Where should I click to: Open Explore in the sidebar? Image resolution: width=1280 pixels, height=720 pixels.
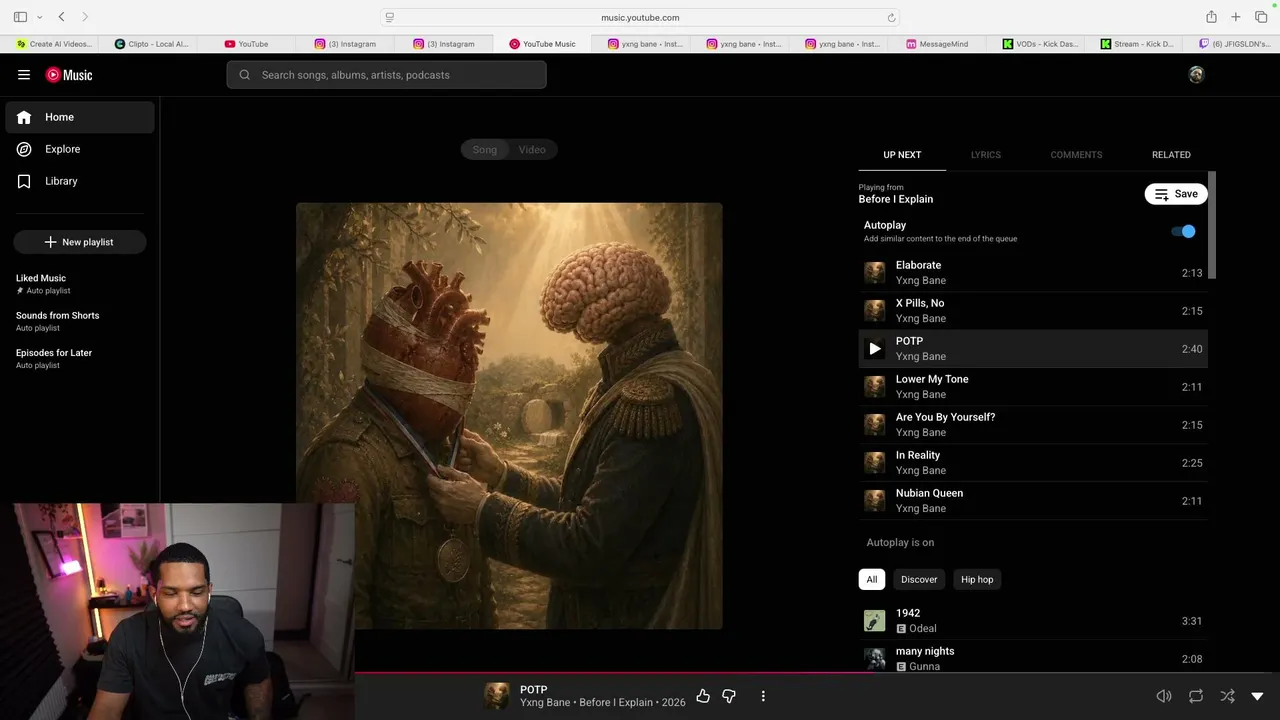coord(80,149)
